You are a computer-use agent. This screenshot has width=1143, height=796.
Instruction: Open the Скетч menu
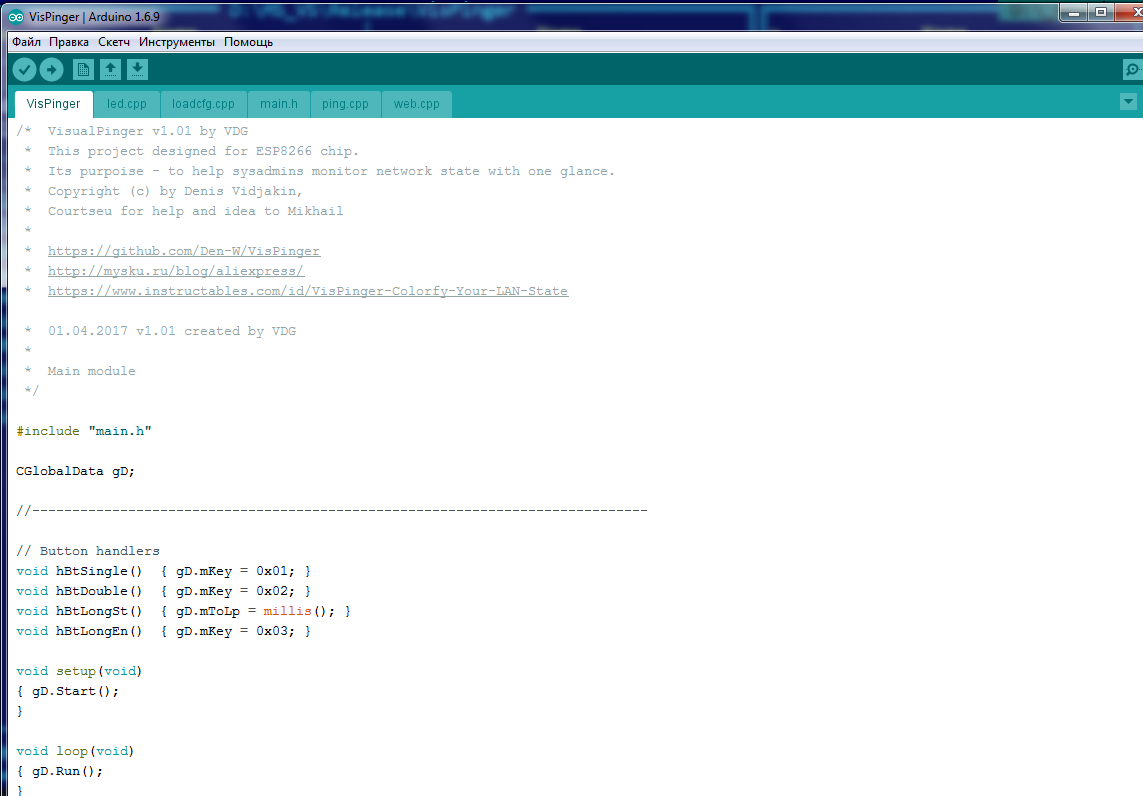(x=114, y=42)
